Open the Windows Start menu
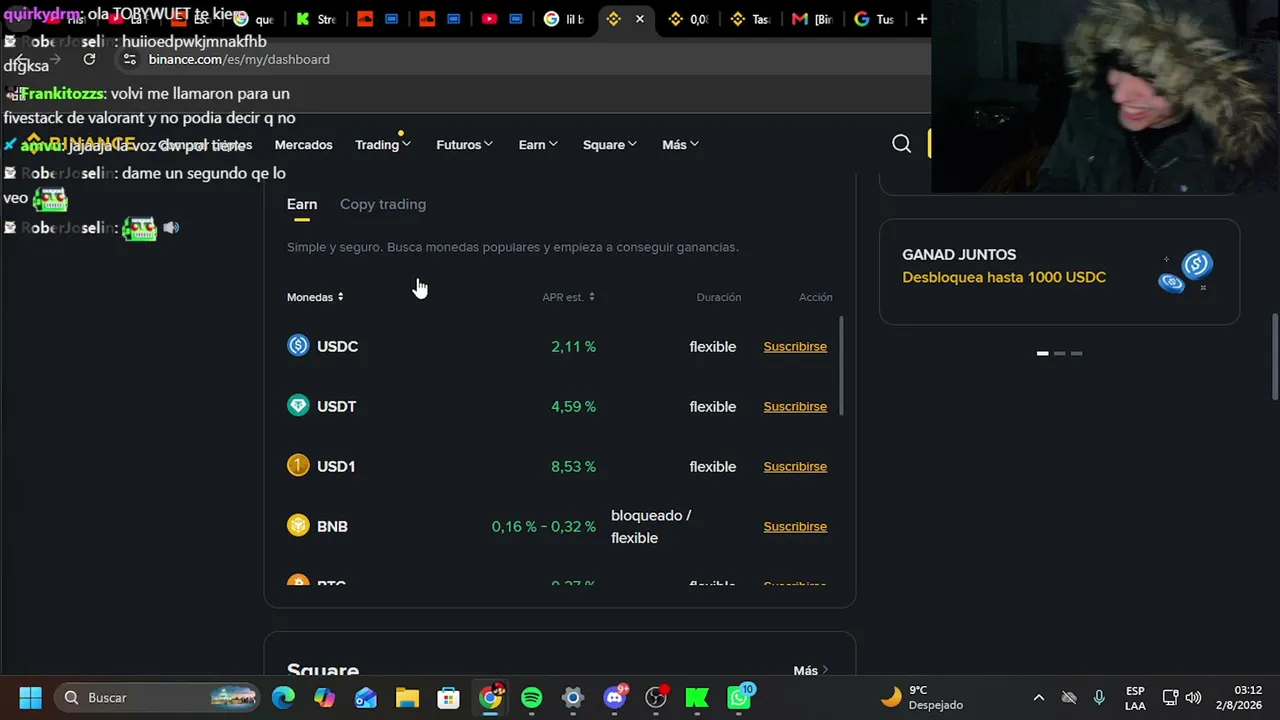The image size is (1280, 720). point(30,697)
